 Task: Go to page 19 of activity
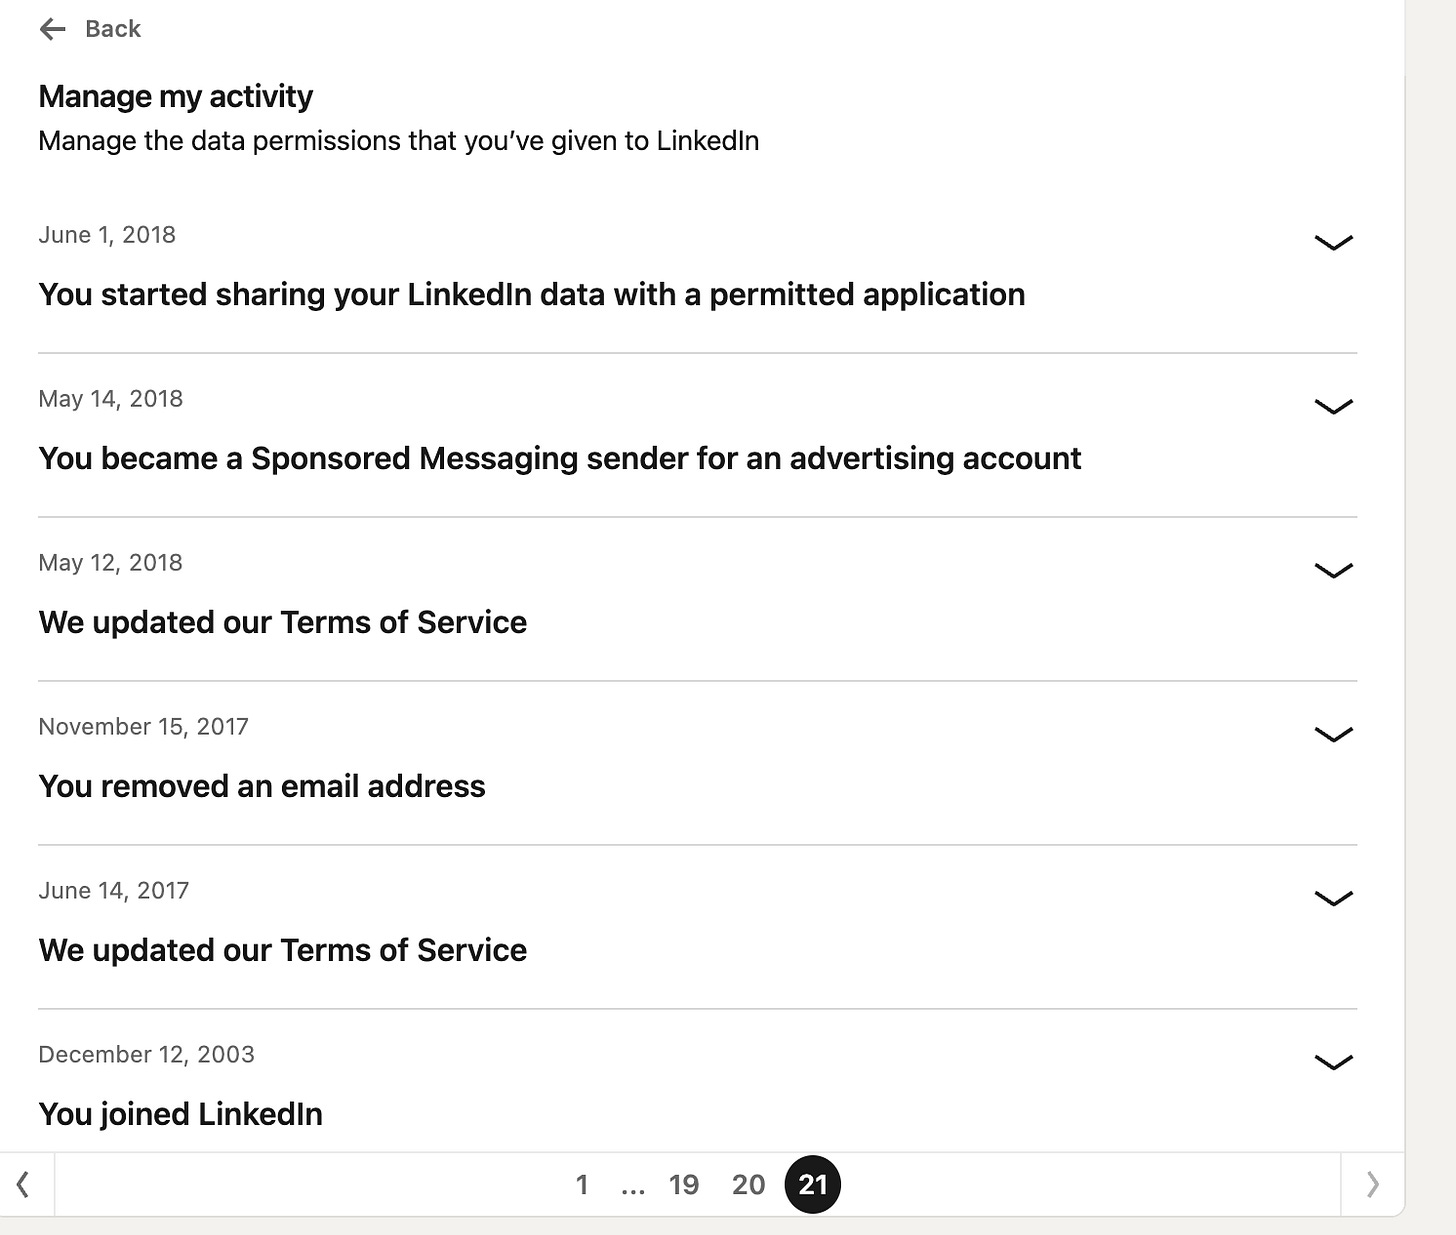click(x=684, y=1185)
